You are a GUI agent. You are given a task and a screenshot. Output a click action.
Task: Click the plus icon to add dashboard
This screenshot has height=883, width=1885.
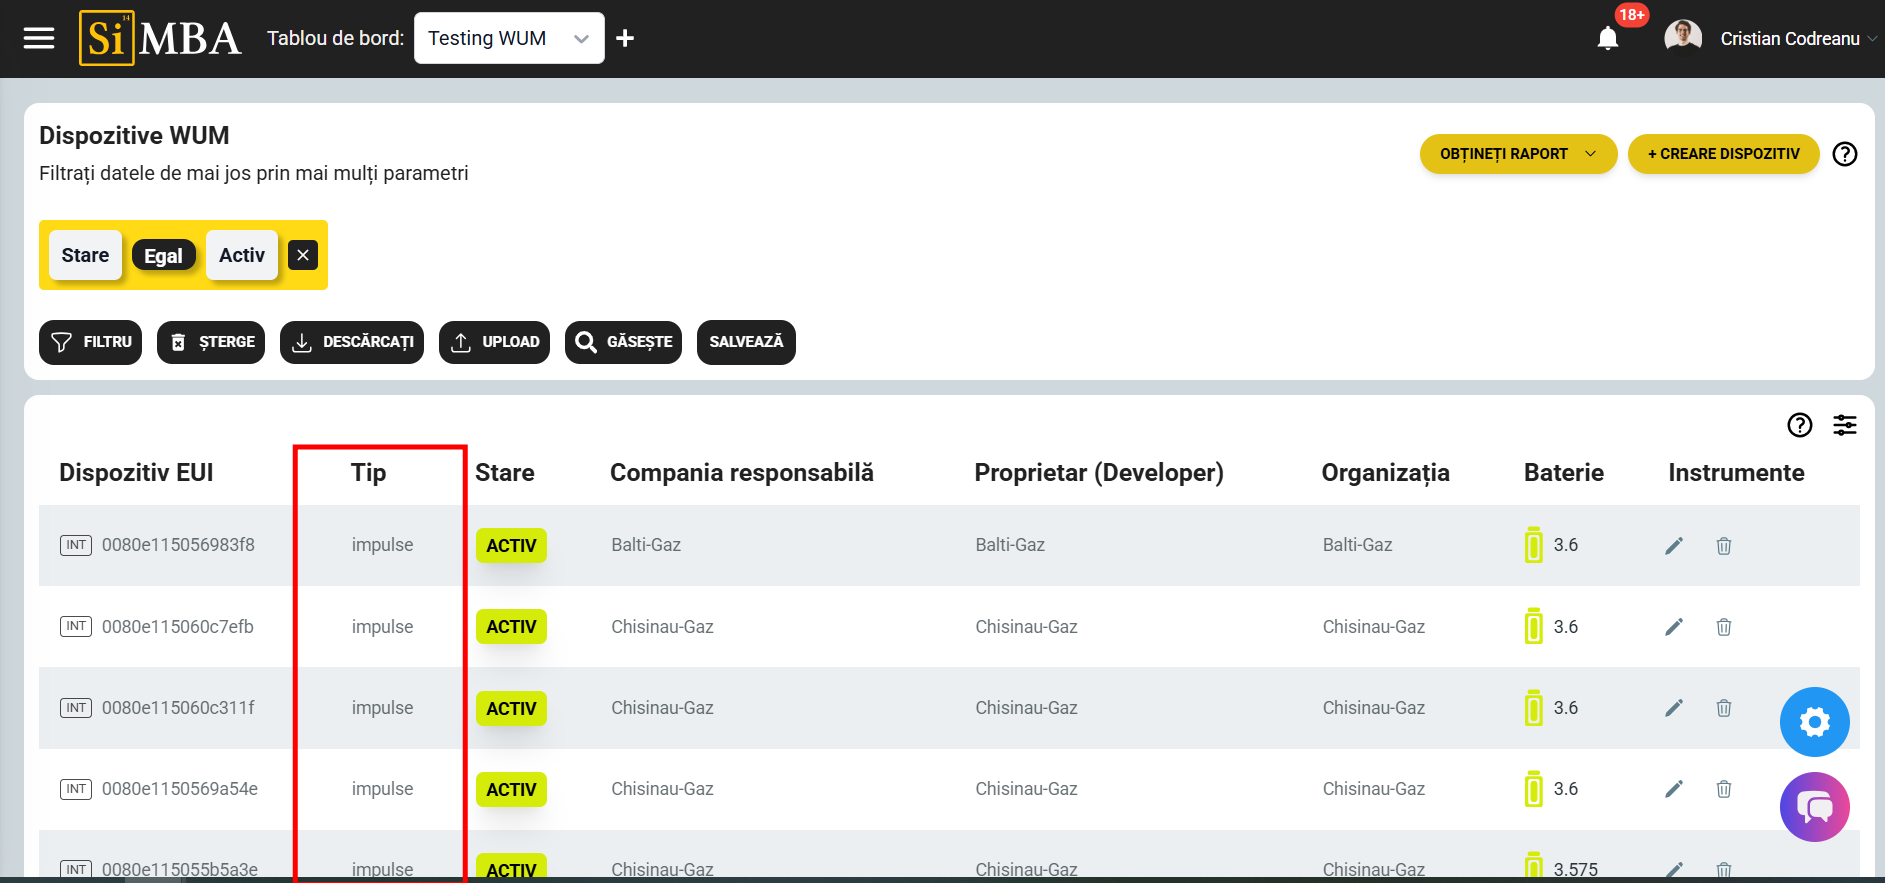(625, 38)
